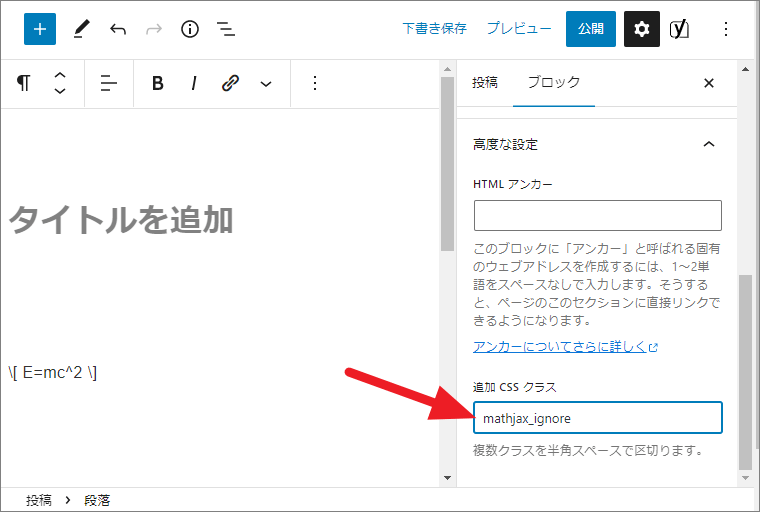Open the List View outline icon
The width and height of the screenshot is (760, 512).
click(x=227, y=29)
